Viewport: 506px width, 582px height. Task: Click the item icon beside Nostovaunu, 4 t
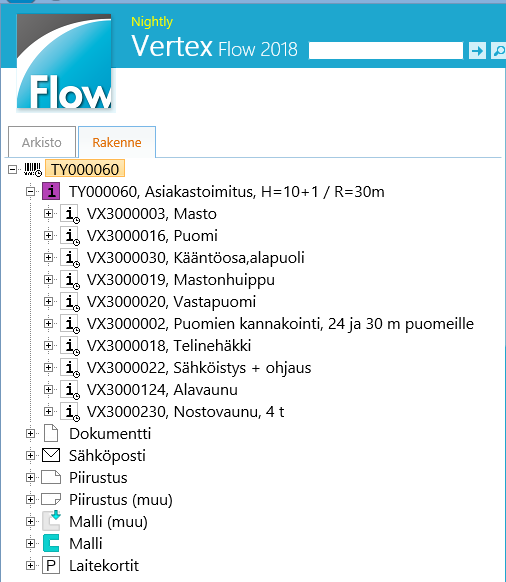tap(69, 412)
